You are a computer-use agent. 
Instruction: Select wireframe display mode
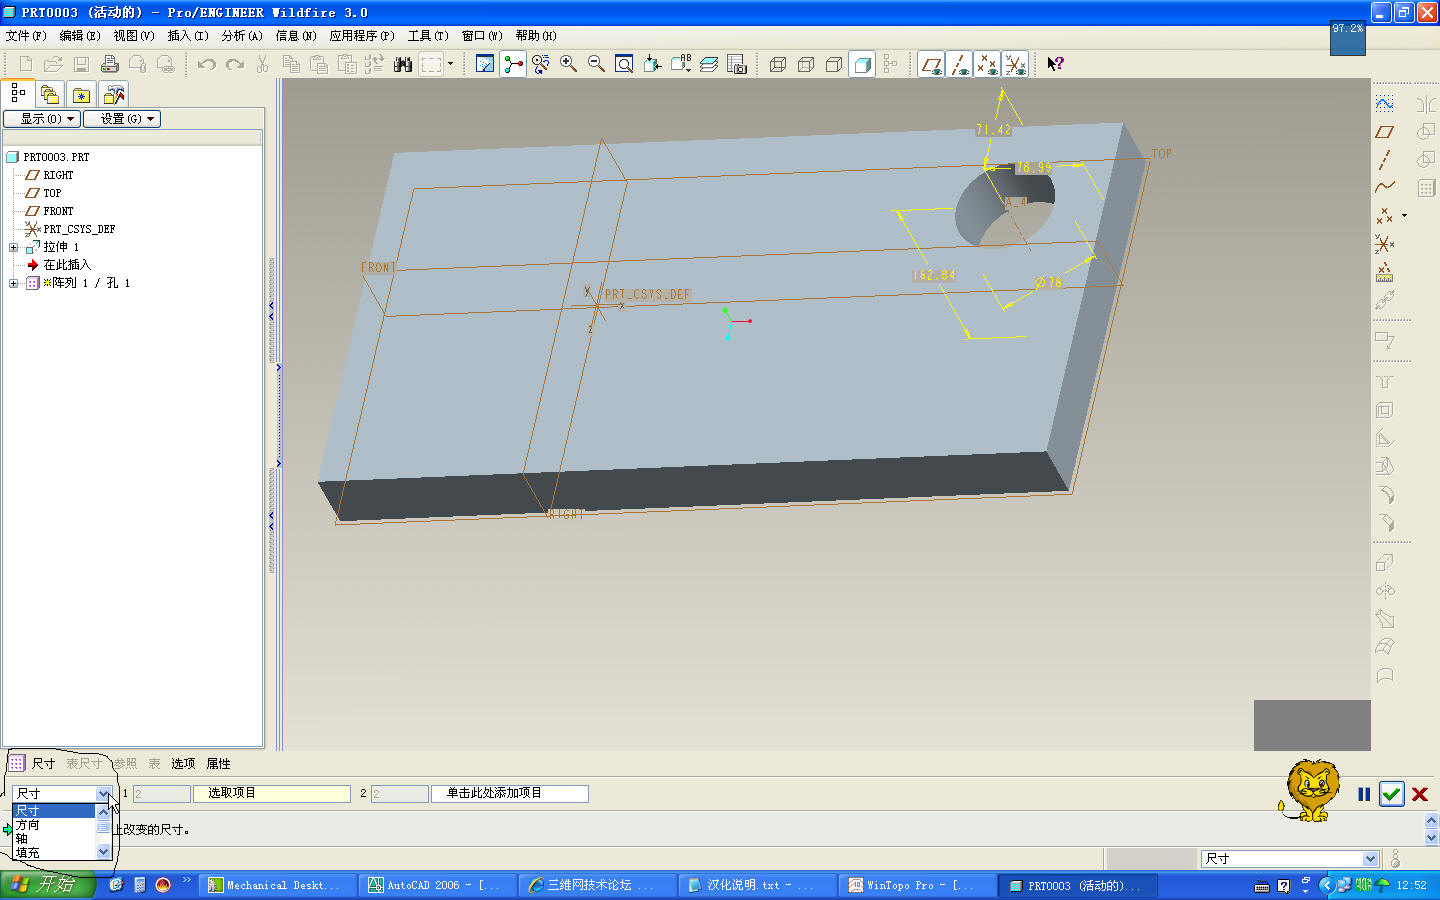778,64
